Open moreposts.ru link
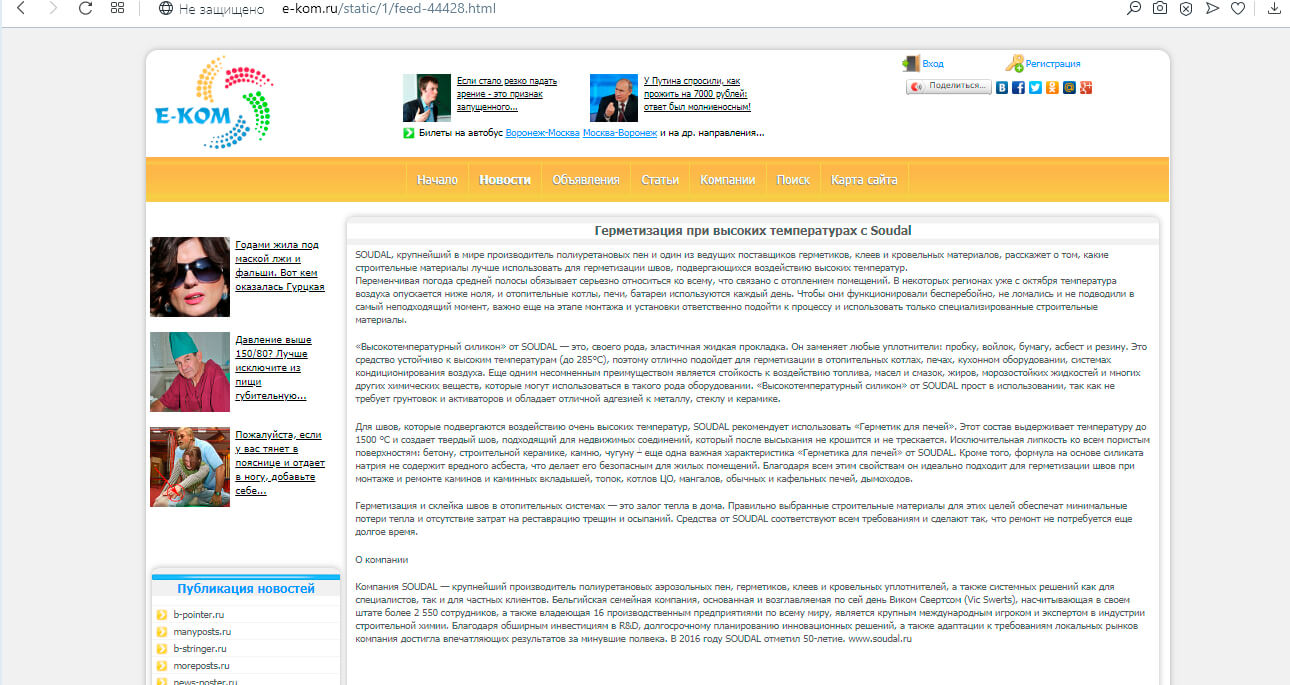 (201, 665)
